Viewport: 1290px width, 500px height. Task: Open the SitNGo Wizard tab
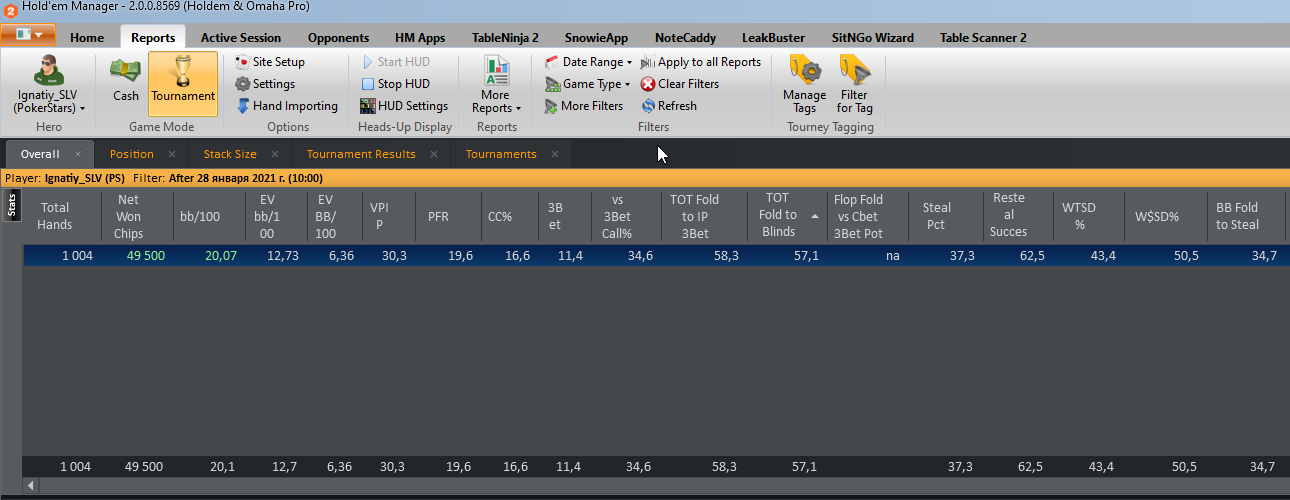click(872, 38)
